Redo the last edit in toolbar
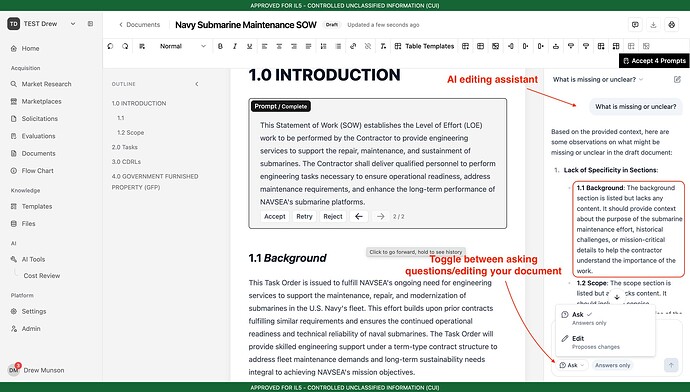690x392 pixels. (125, 46)
